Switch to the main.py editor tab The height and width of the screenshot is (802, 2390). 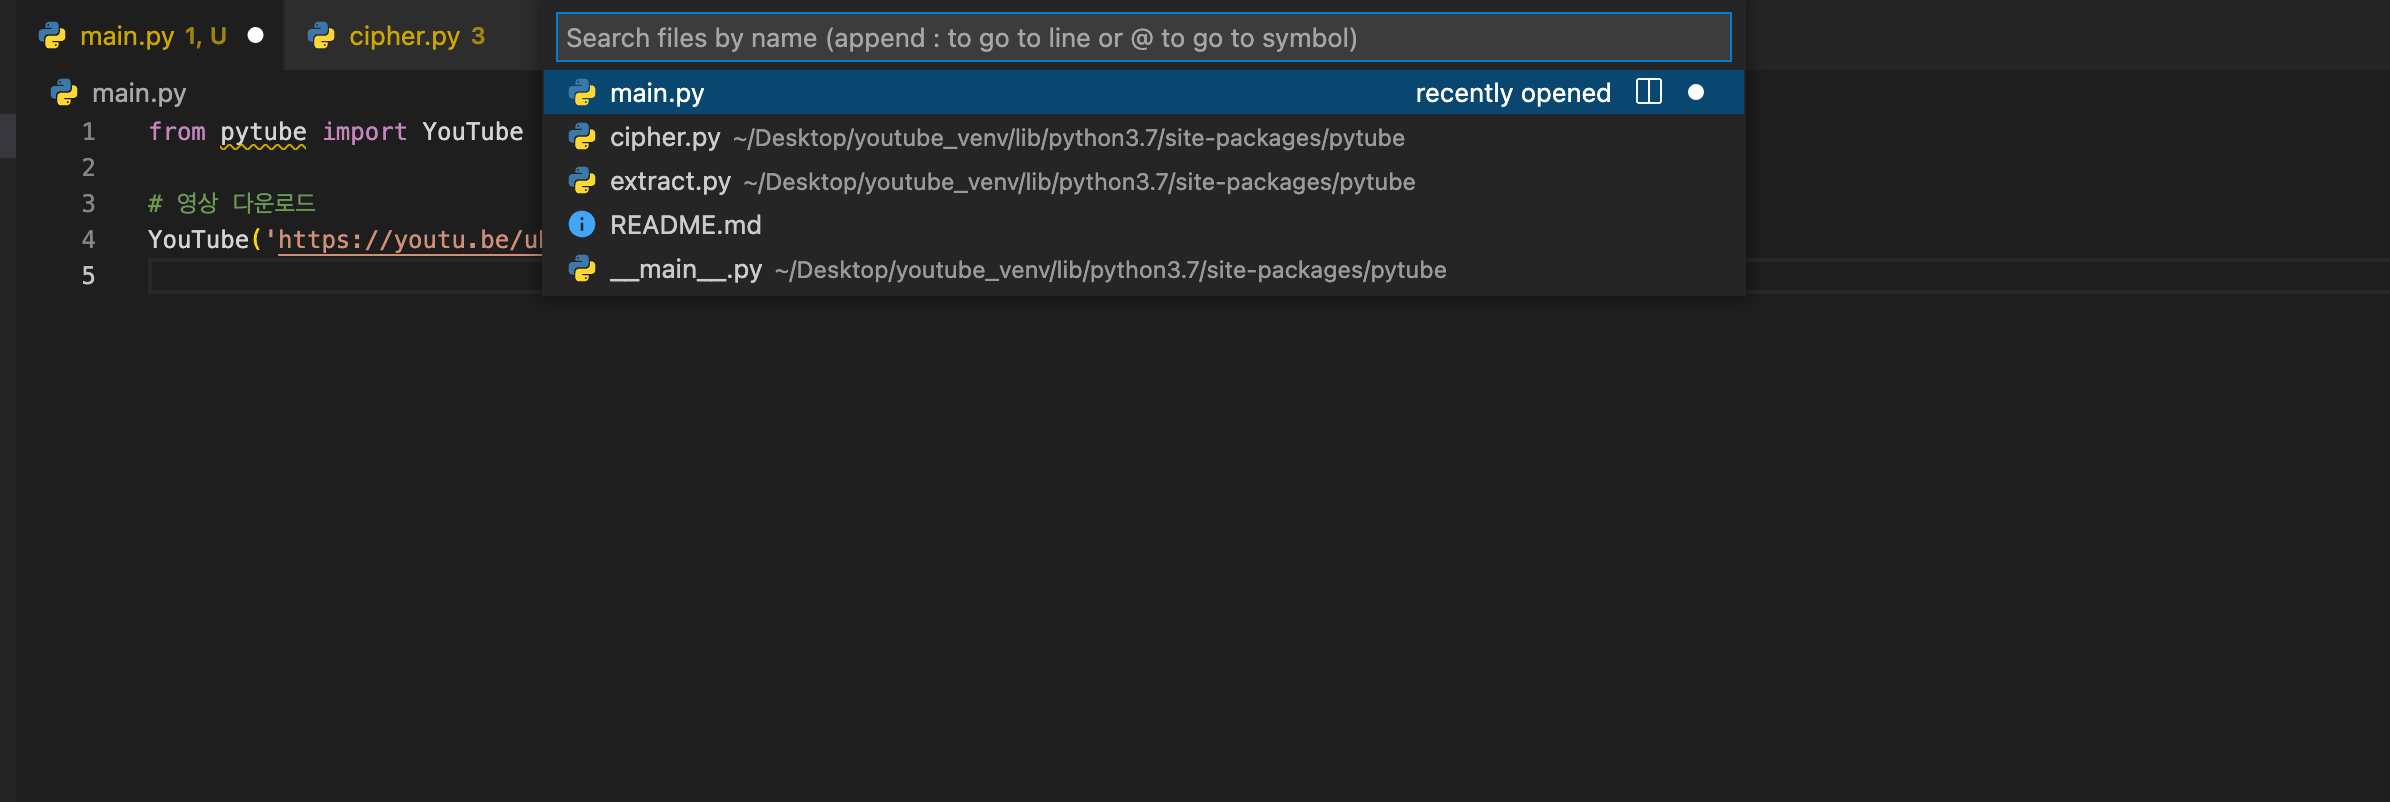pyautogui.click(x=150, y=36)
